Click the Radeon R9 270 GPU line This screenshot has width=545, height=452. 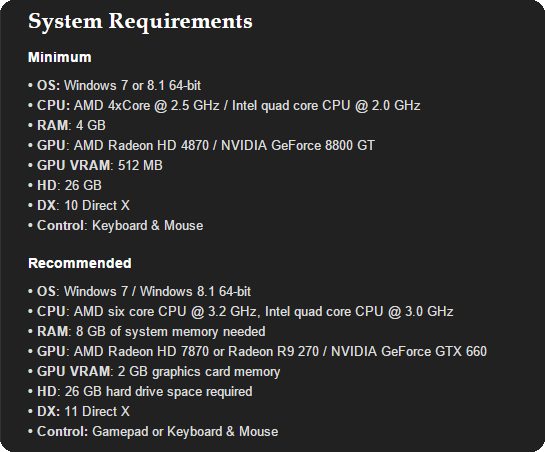(258, 352)
